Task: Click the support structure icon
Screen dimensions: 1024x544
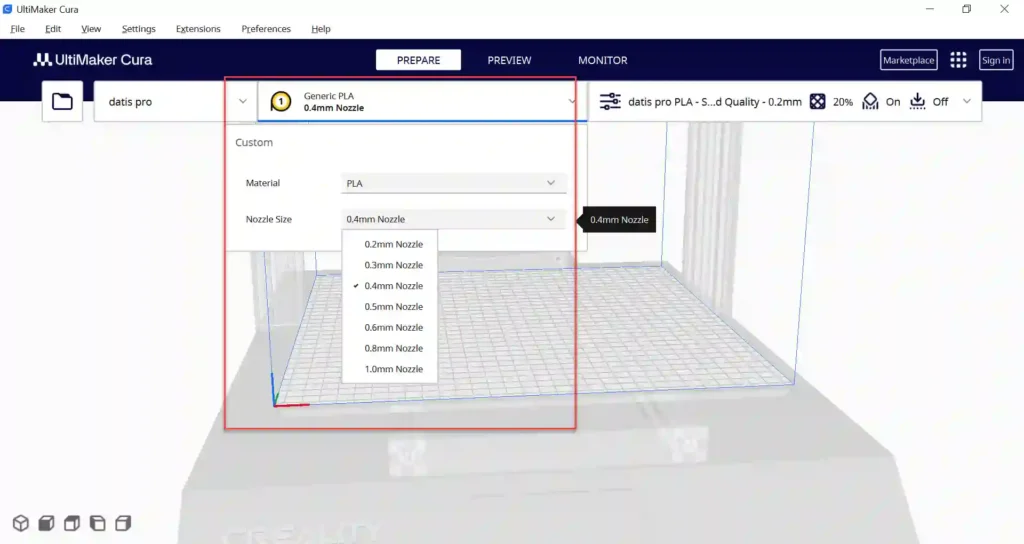Action: click(x=870, y=101)
